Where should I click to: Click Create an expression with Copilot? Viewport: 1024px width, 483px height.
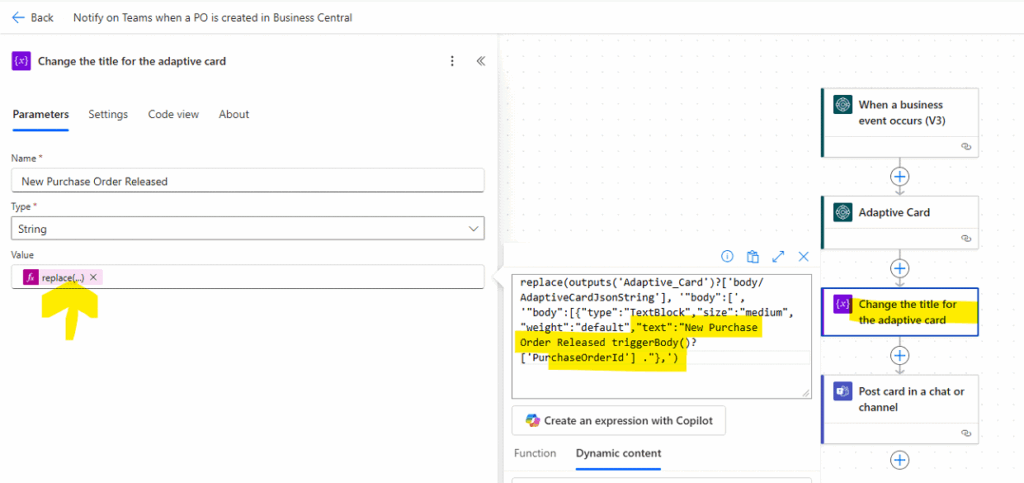click(618, 420)
